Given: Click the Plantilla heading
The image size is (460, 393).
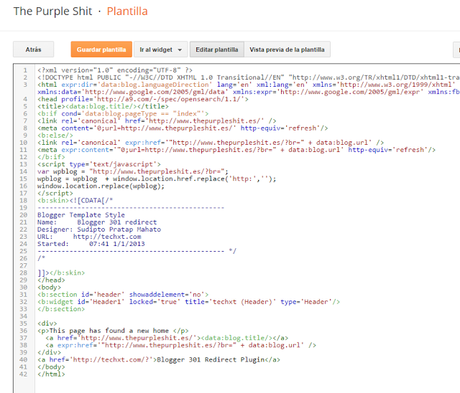Looking at the screenshot, I should pos(127,11).
